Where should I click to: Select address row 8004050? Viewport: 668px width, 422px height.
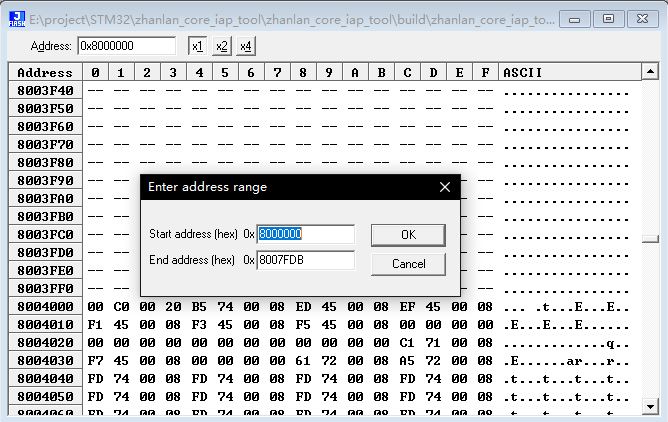pos(45,396)
